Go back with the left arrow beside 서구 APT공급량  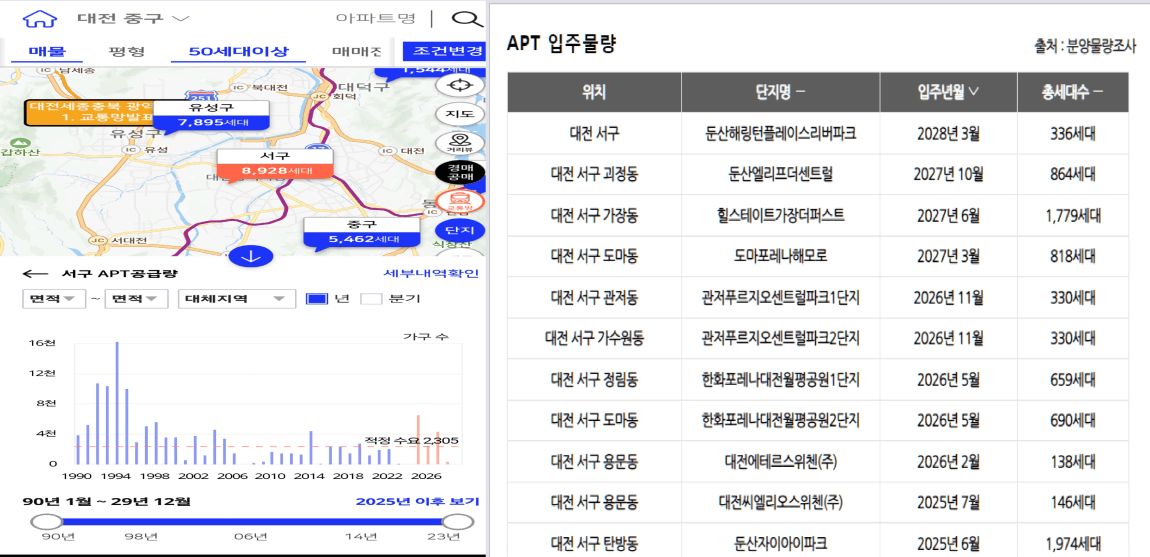pos(35,274)
